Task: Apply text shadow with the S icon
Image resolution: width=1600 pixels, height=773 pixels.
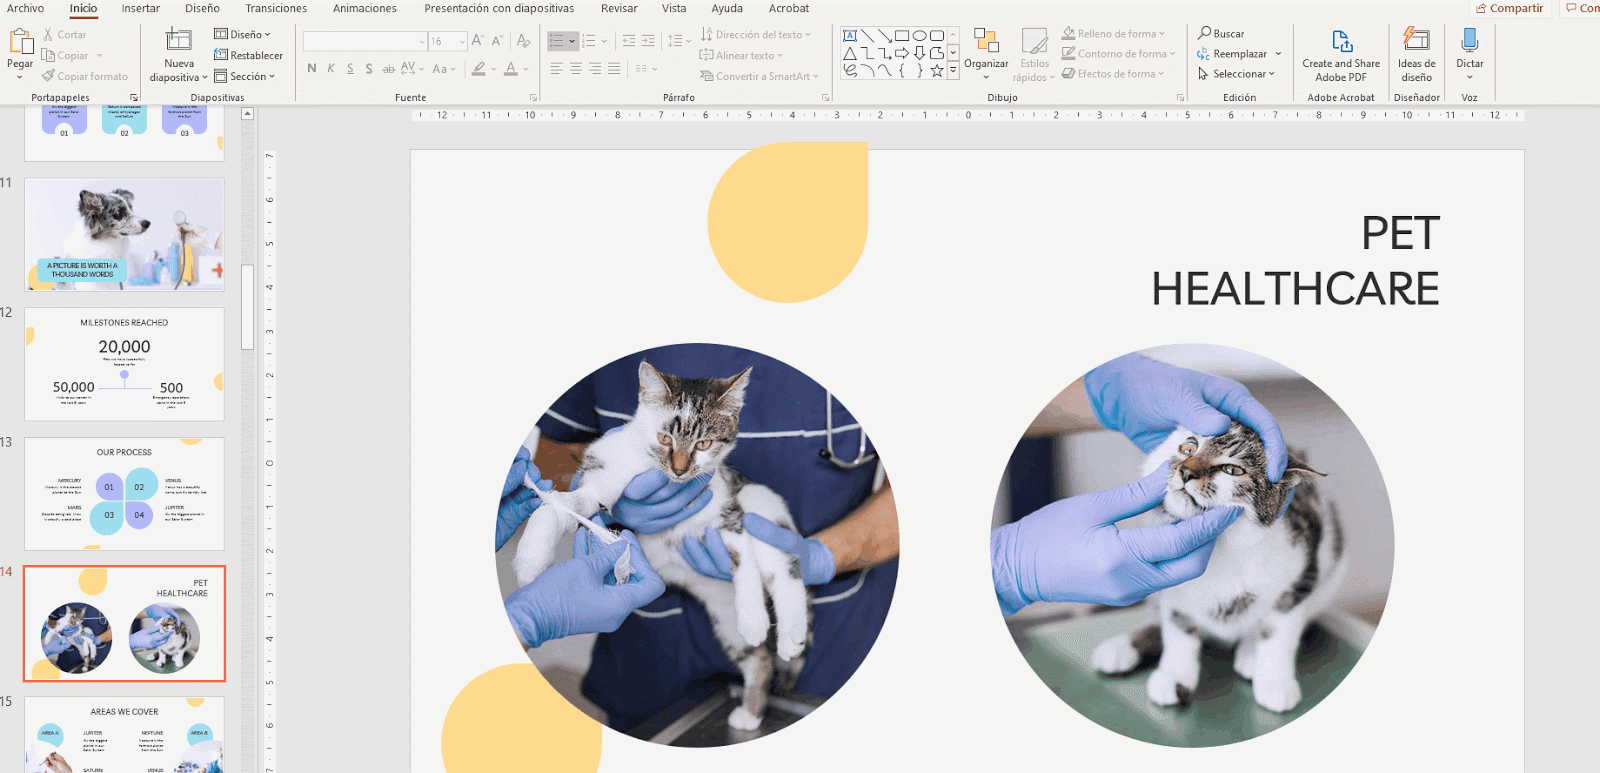Action: (369, 69)
